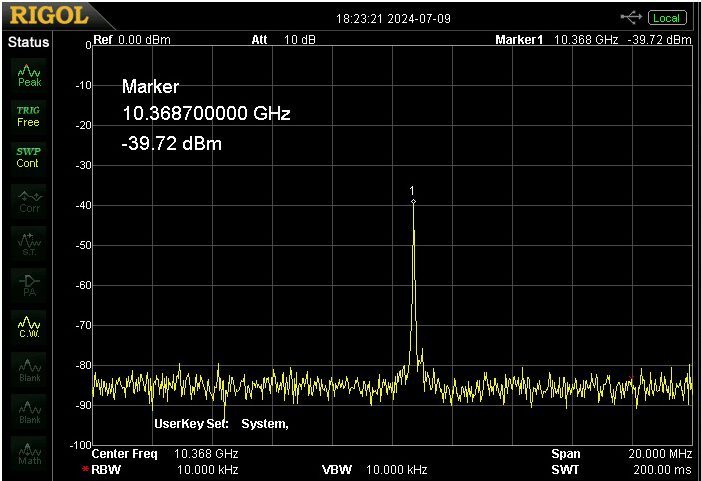Click the Math trace icon
This screenshot has width=701, height=481.
click(x=29, y=453)
